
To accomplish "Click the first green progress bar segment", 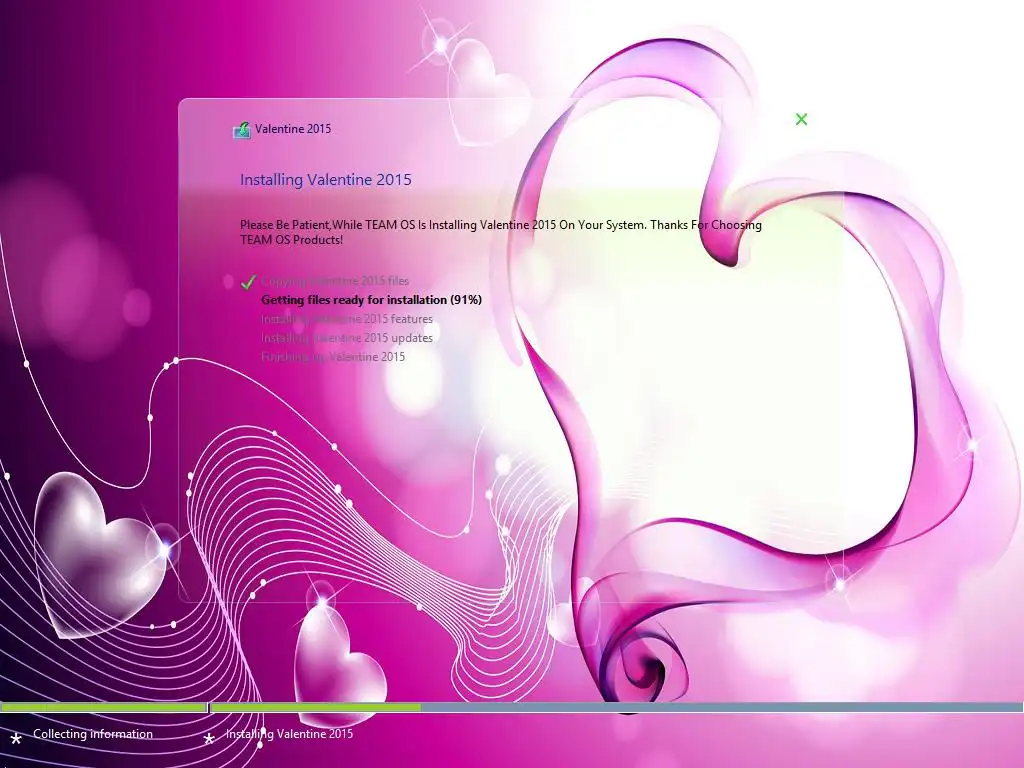I will [x=103, y=707].
